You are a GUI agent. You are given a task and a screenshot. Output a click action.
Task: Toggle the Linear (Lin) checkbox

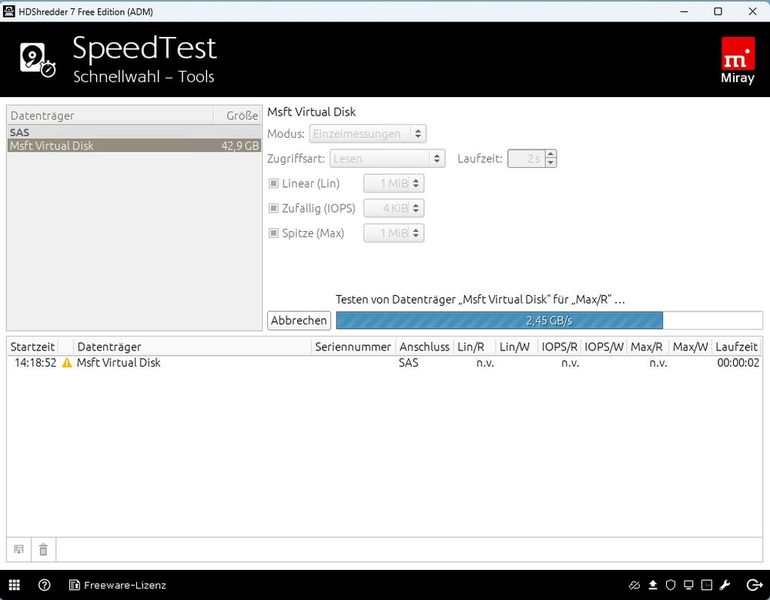274,183
